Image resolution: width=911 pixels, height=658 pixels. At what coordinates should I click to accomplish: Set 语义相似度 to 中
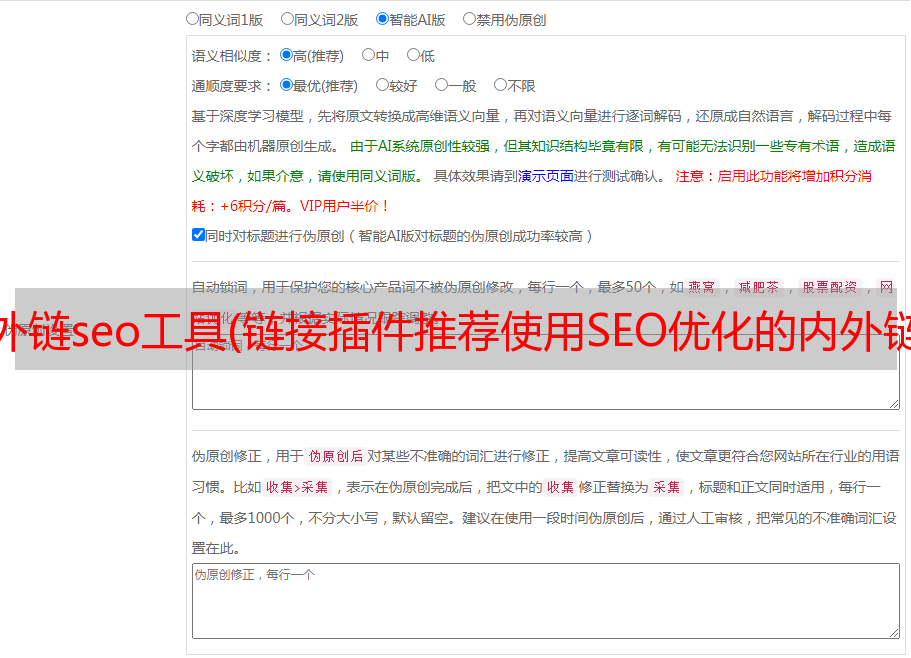(368, 55)
